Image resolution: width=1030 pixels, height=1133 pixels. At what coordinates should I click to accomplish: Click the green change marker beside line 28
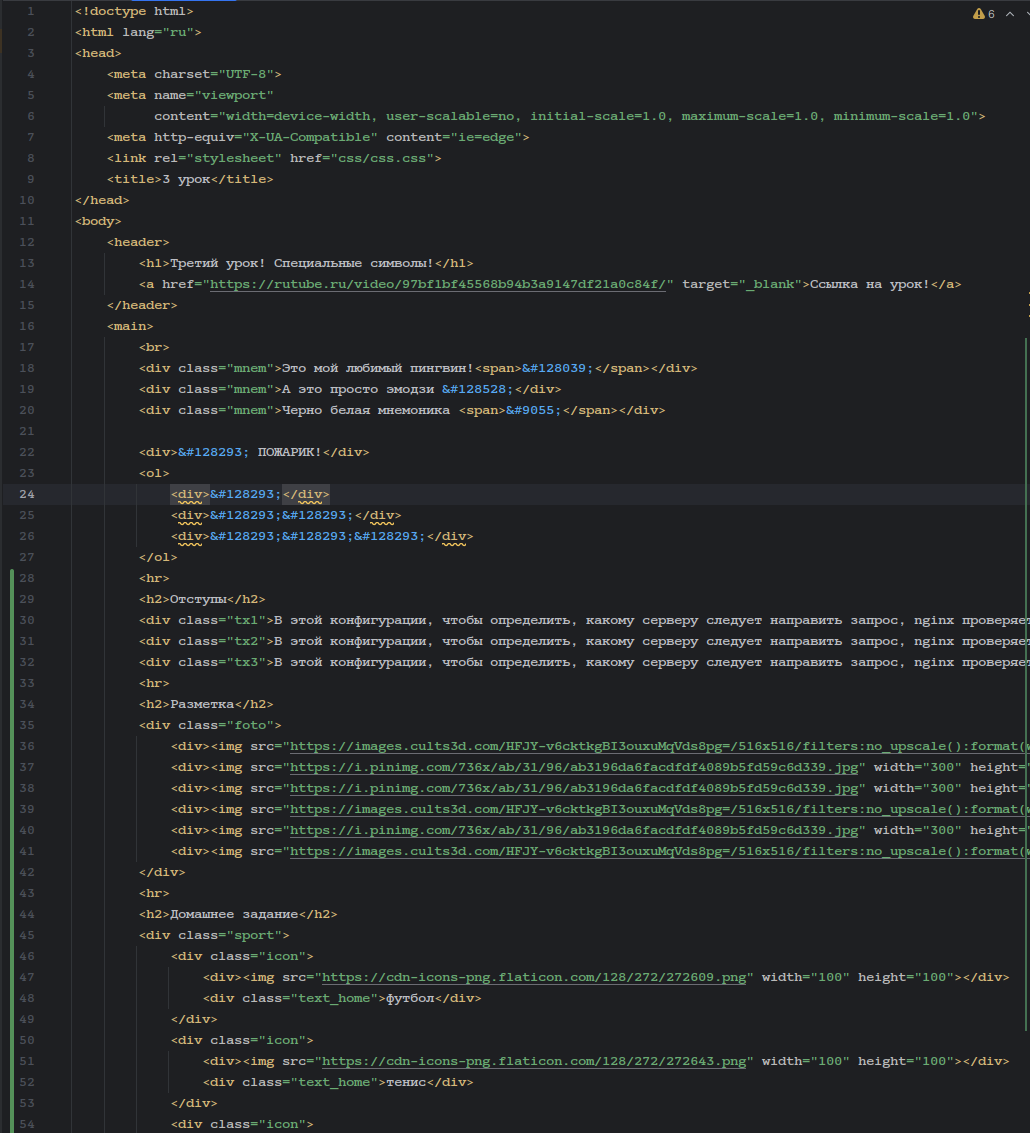(11, 578)
